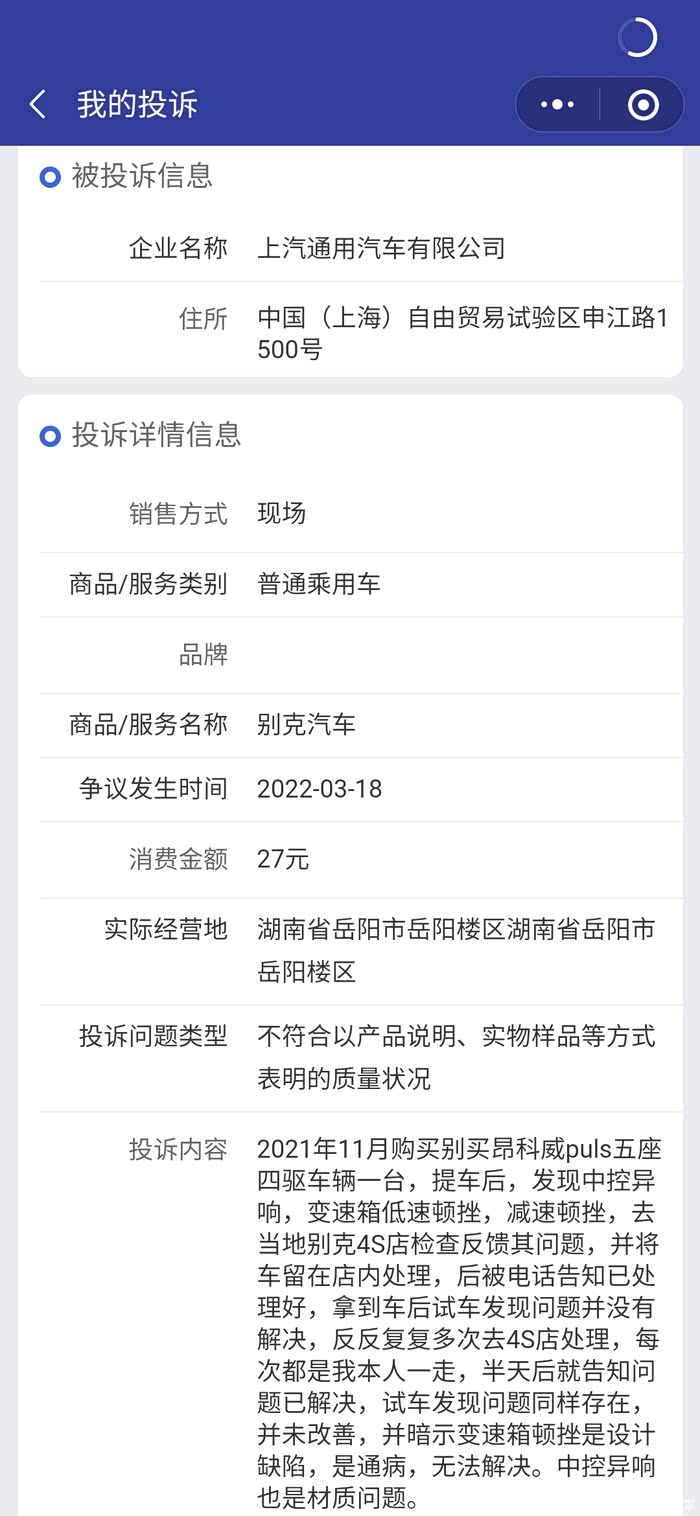Tap the 被投诉信息 section bullet icon
The width and height of the screenshot is (700, 1516).
pos(50,177)
